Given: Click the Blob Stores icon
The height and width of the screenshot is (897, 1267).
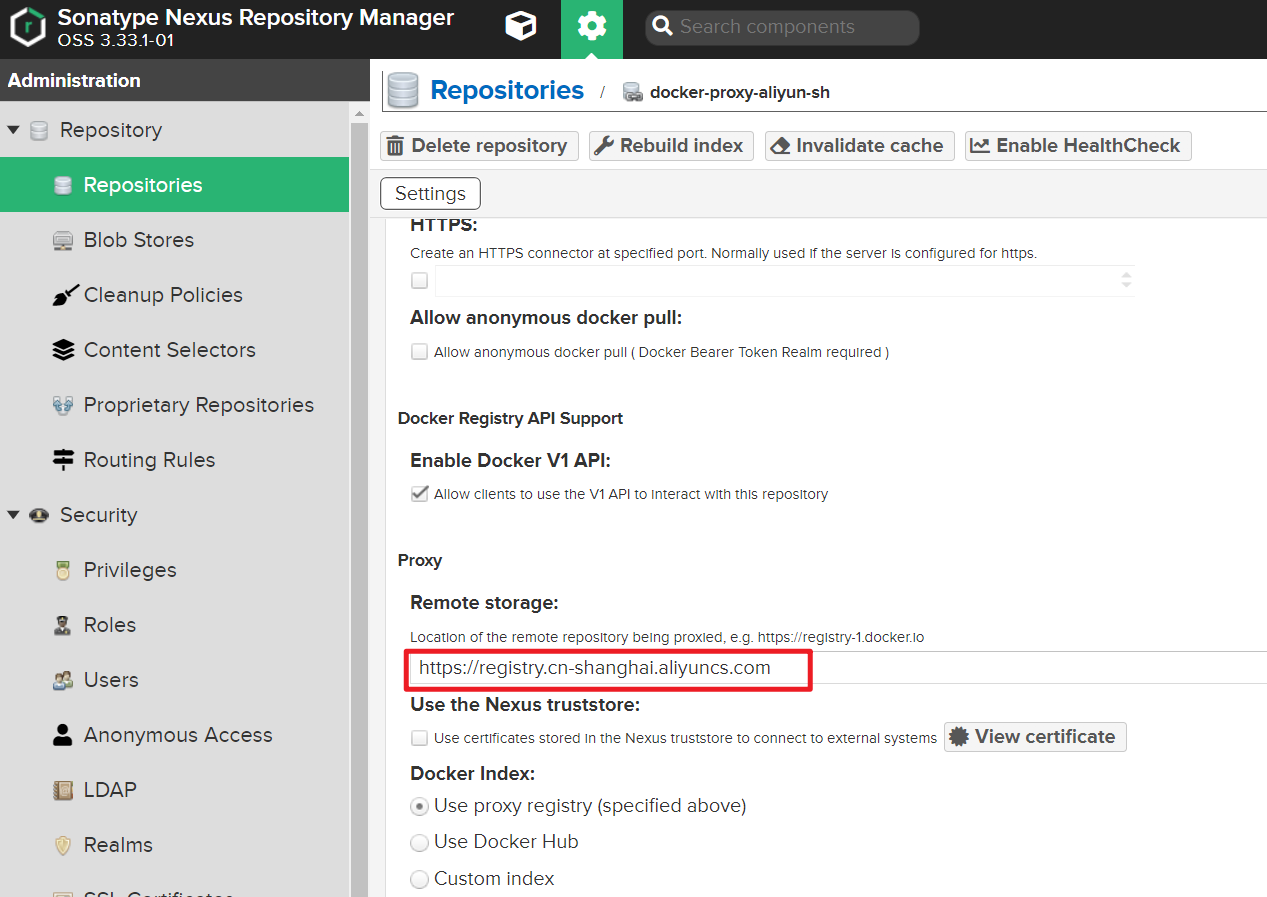Looking at the screenshot, I should (x=63, y=240).
